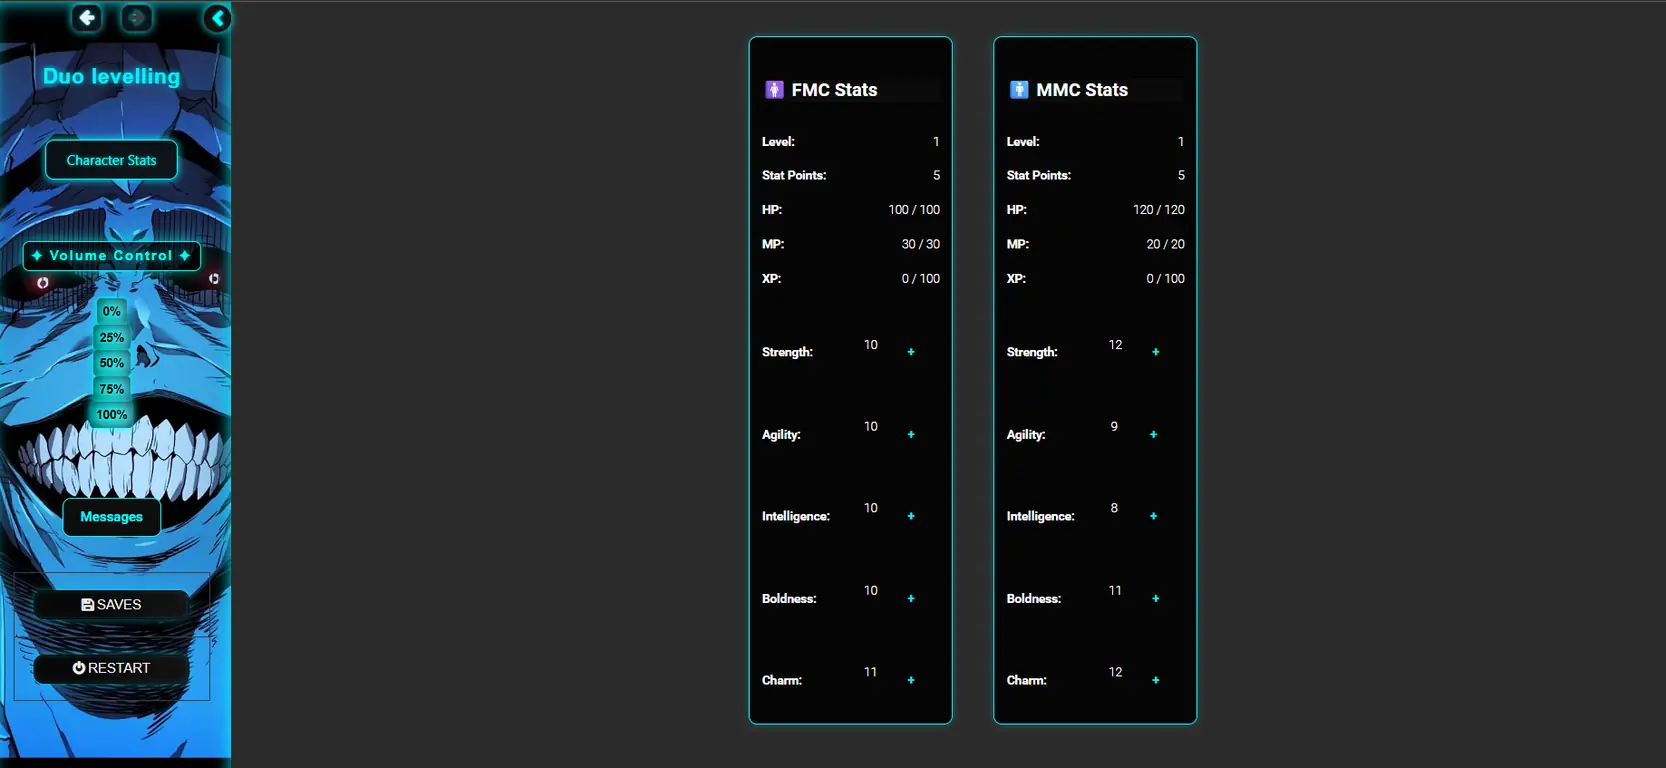Image resolution: width=1666 pixels, height=768 pixels.
Task: Raise FMC Intelligence using plus icon
Action: tap(911, 516)
